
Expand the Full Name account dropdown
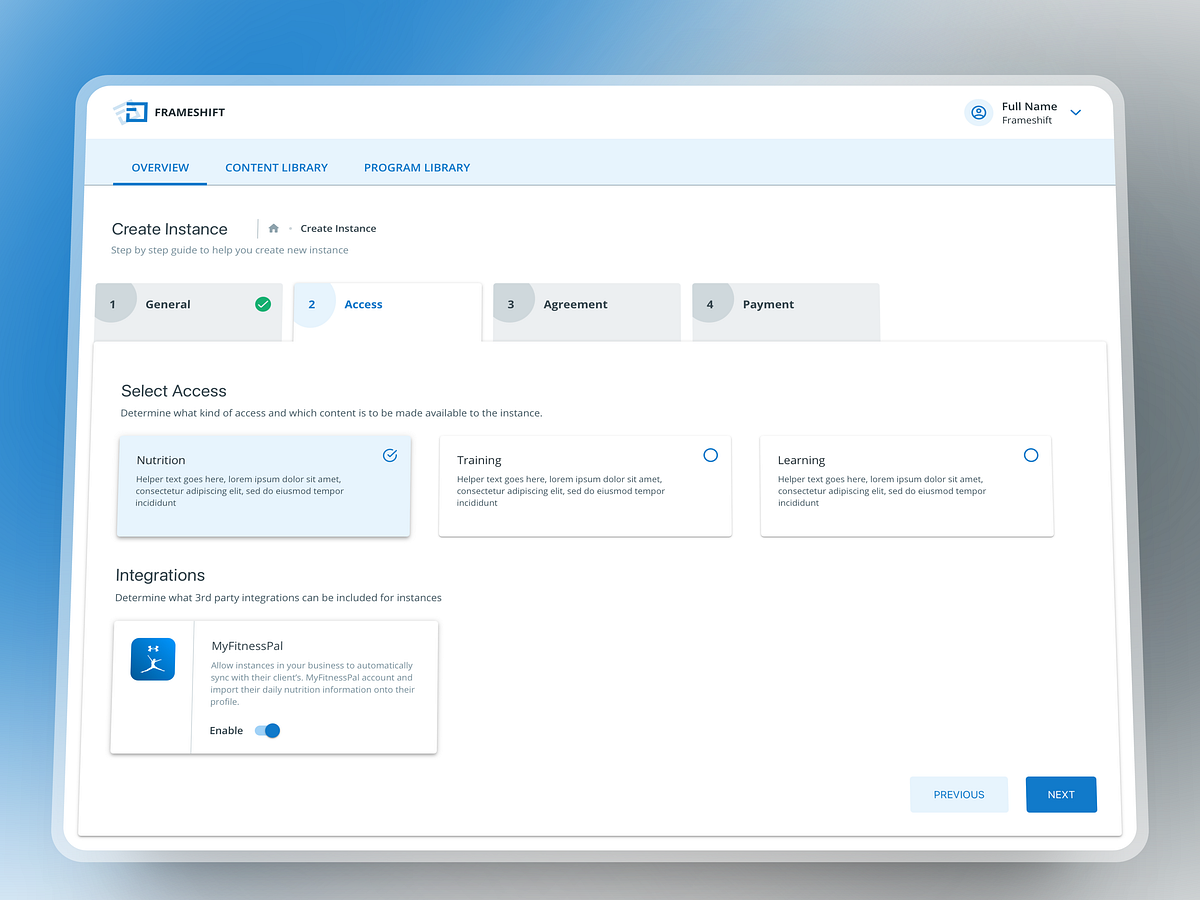tap(1076, 112)
